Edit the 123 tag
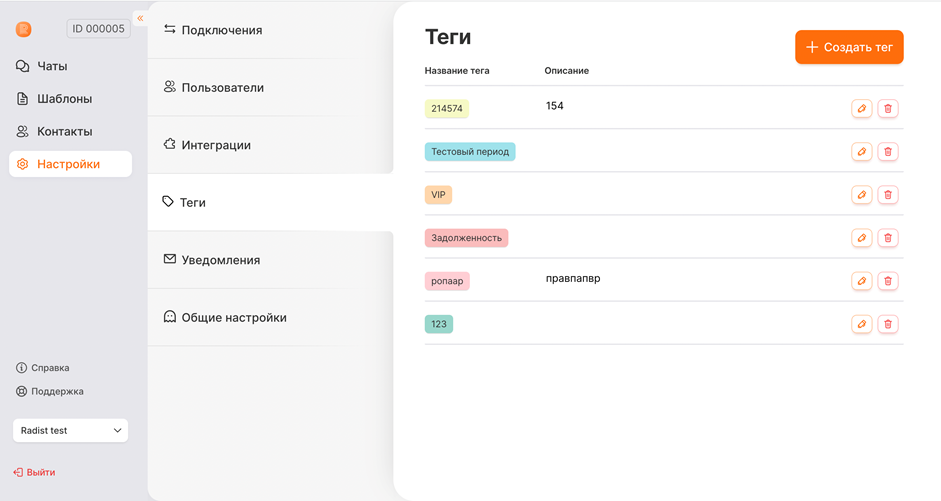Viewport: 941px width, 501px height. 861,324
